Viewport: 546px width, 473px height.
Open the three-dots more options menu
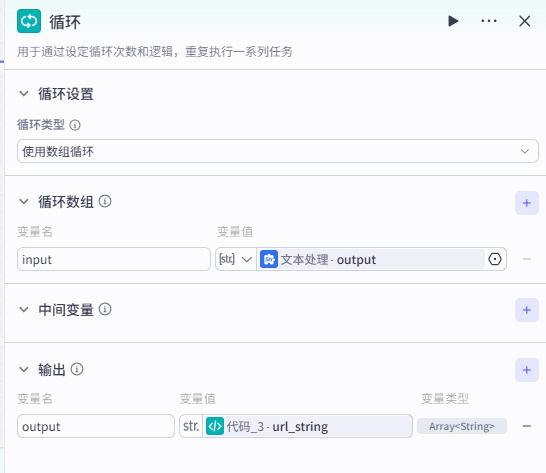click(489, 21)
